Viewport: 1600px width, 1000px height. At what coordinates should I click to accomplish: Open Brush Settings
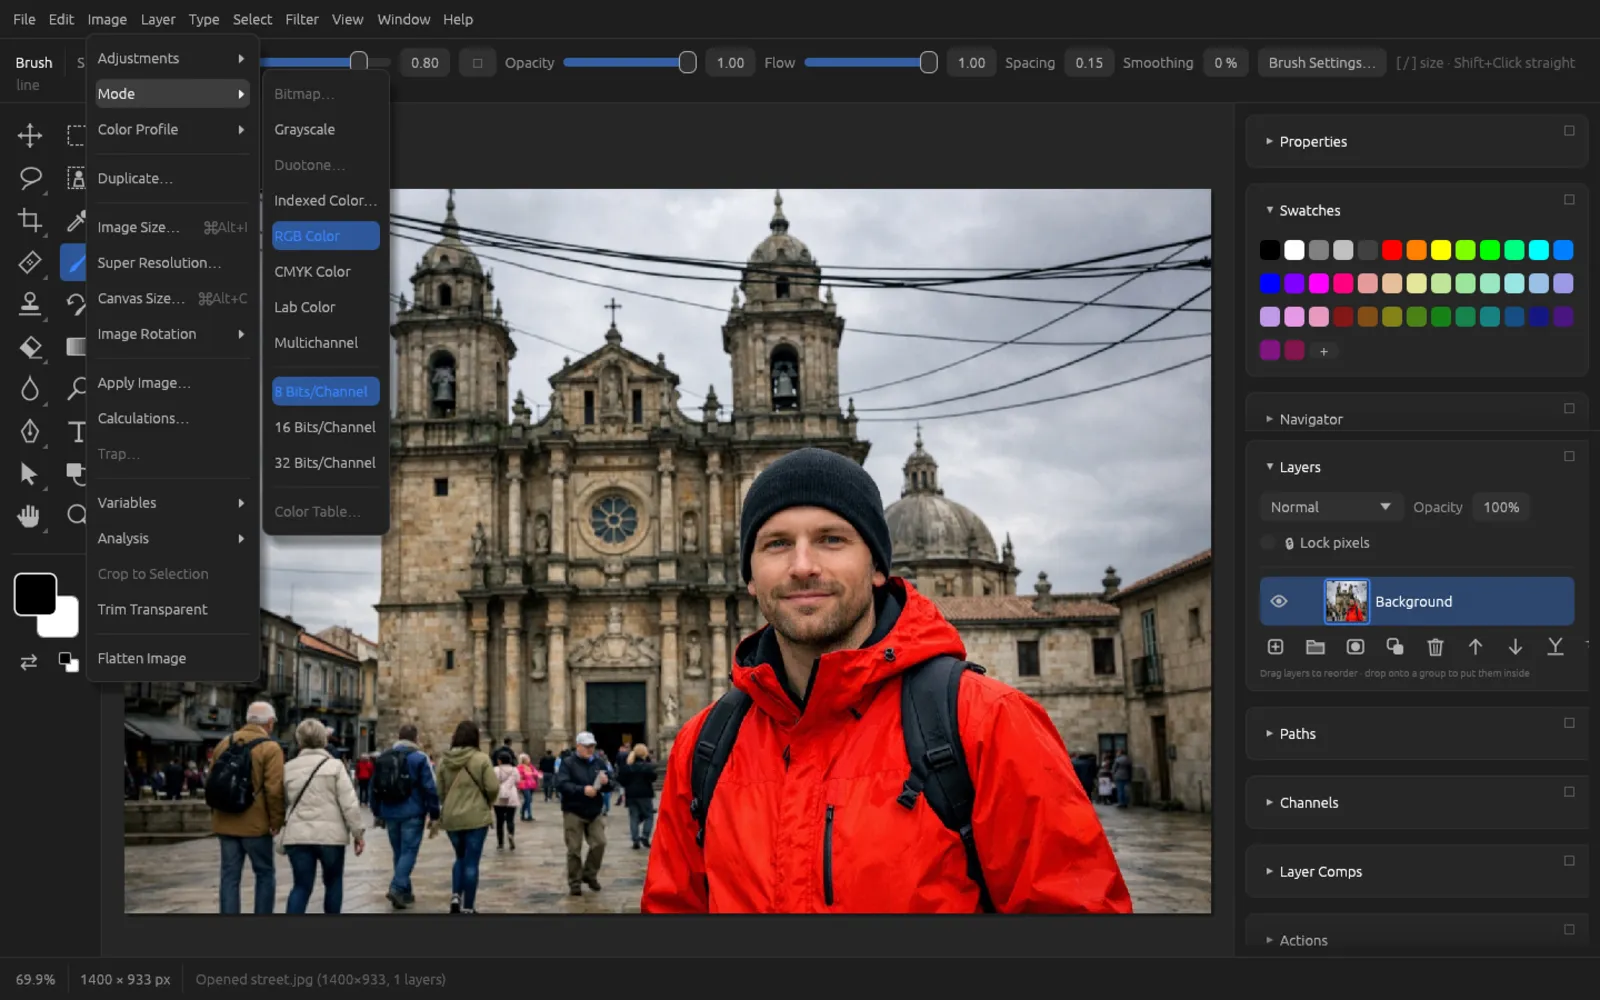tap(1321, 63)
